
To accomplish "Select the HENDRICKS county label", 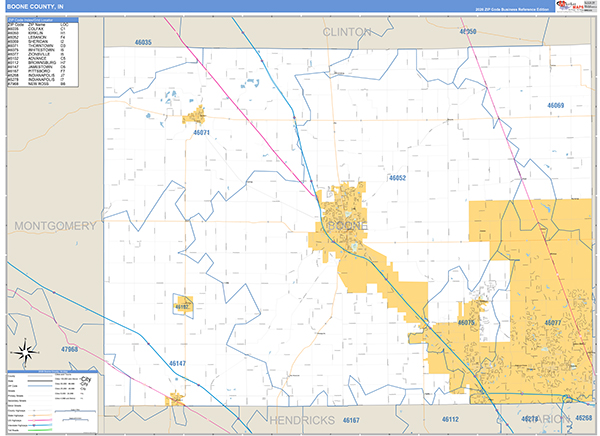I will 302,420.
